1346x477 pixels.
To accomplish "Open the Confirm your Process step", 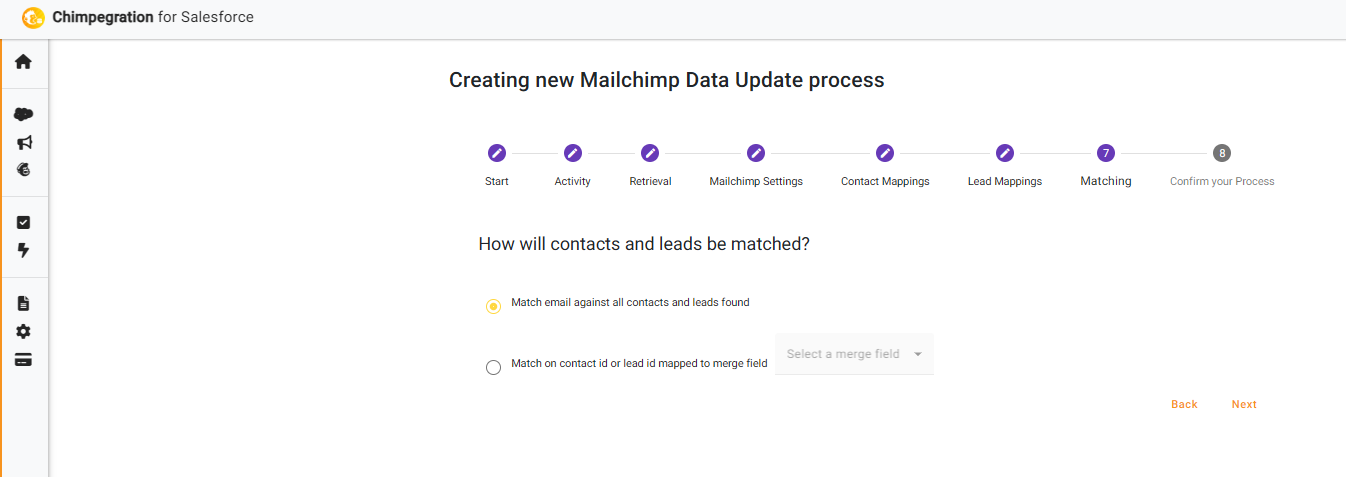I will pos(1222,153).
